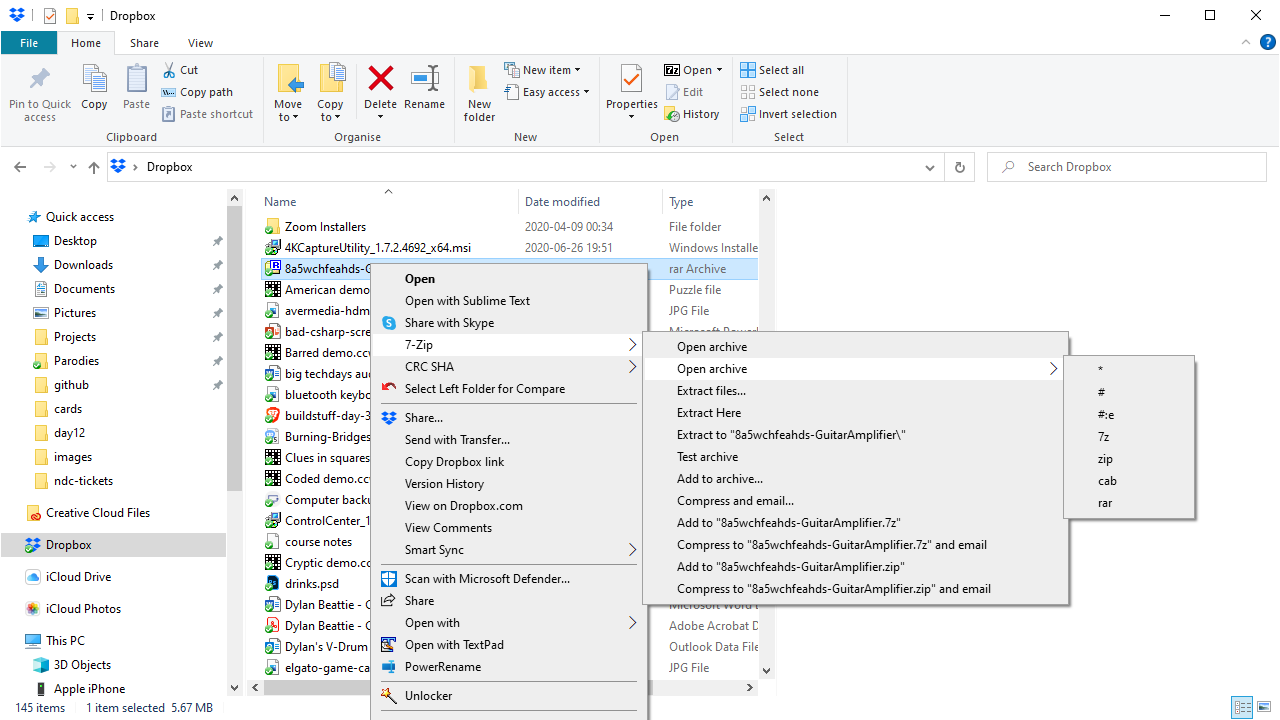Click the file list vertical scrollbar
1280x720 pixels.
tap(767, 434)
